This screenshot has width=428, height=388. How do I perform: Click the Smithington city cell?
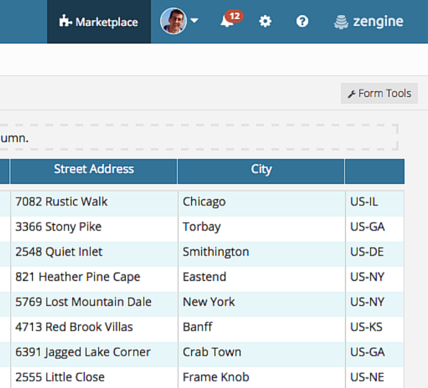pyautogui.click(x=262, y=254)
